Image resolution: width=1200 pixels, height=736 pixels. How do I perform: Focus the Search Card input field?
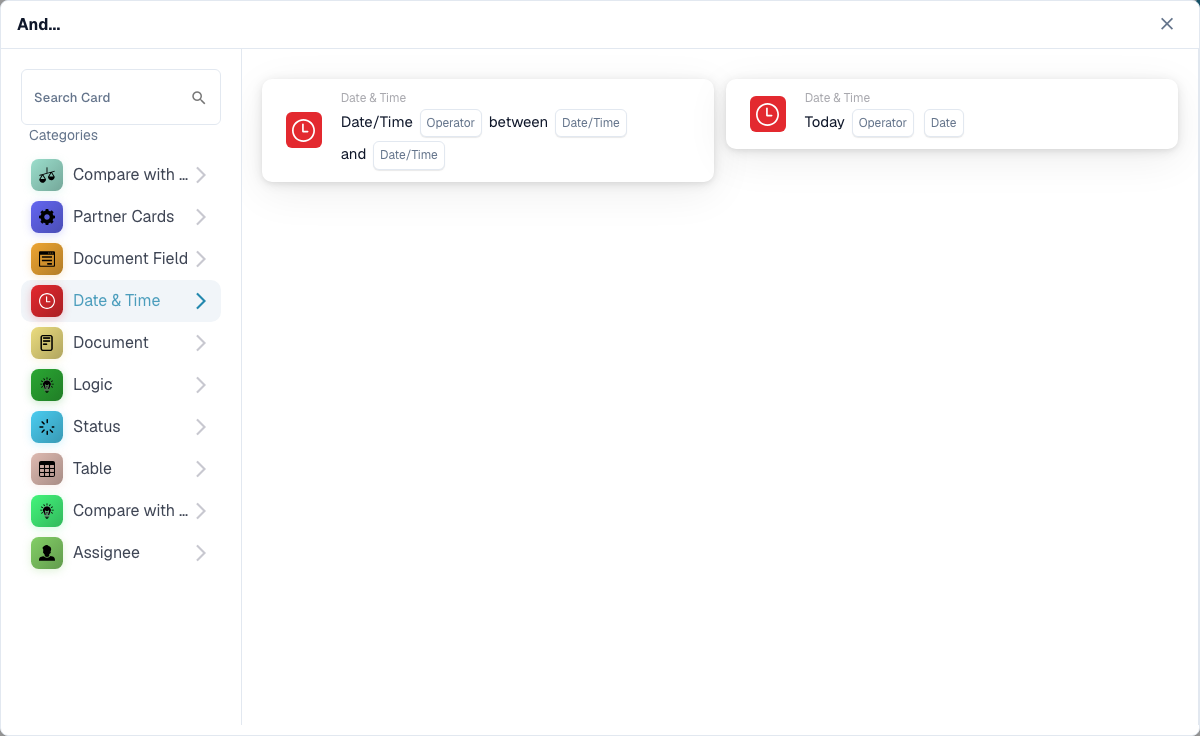click(121, 97)
